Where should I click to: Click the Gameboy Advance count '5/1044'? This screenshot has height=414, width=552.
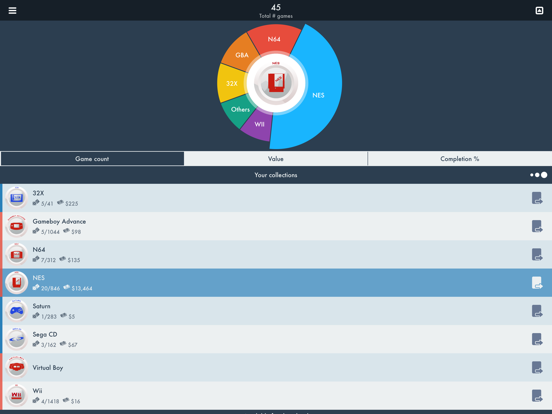[50, 232]
